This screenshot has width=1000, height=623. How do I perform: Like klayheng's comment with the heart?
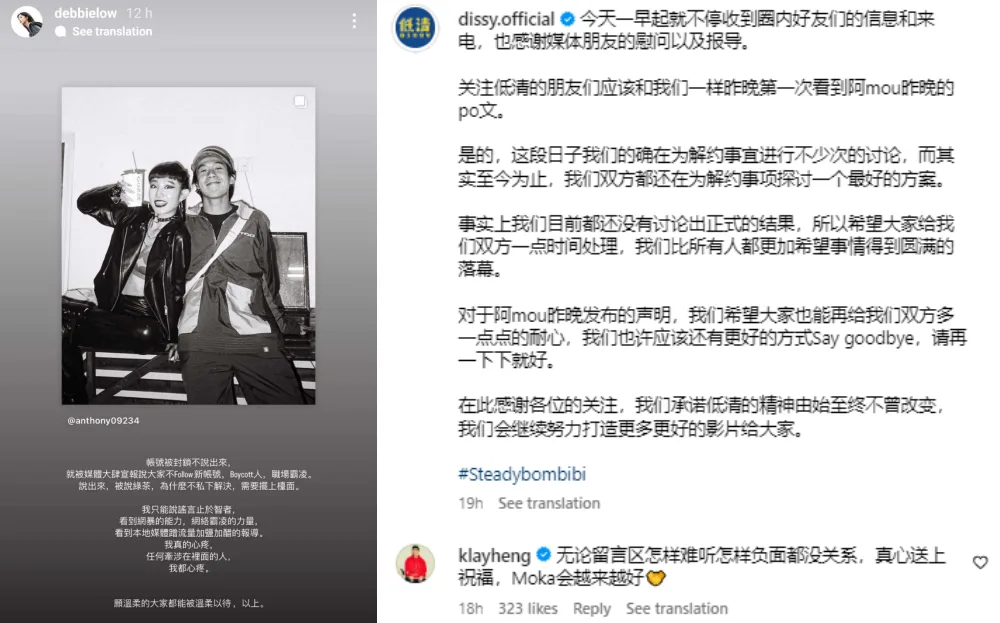pyautogui.click(x=980, y=562)
